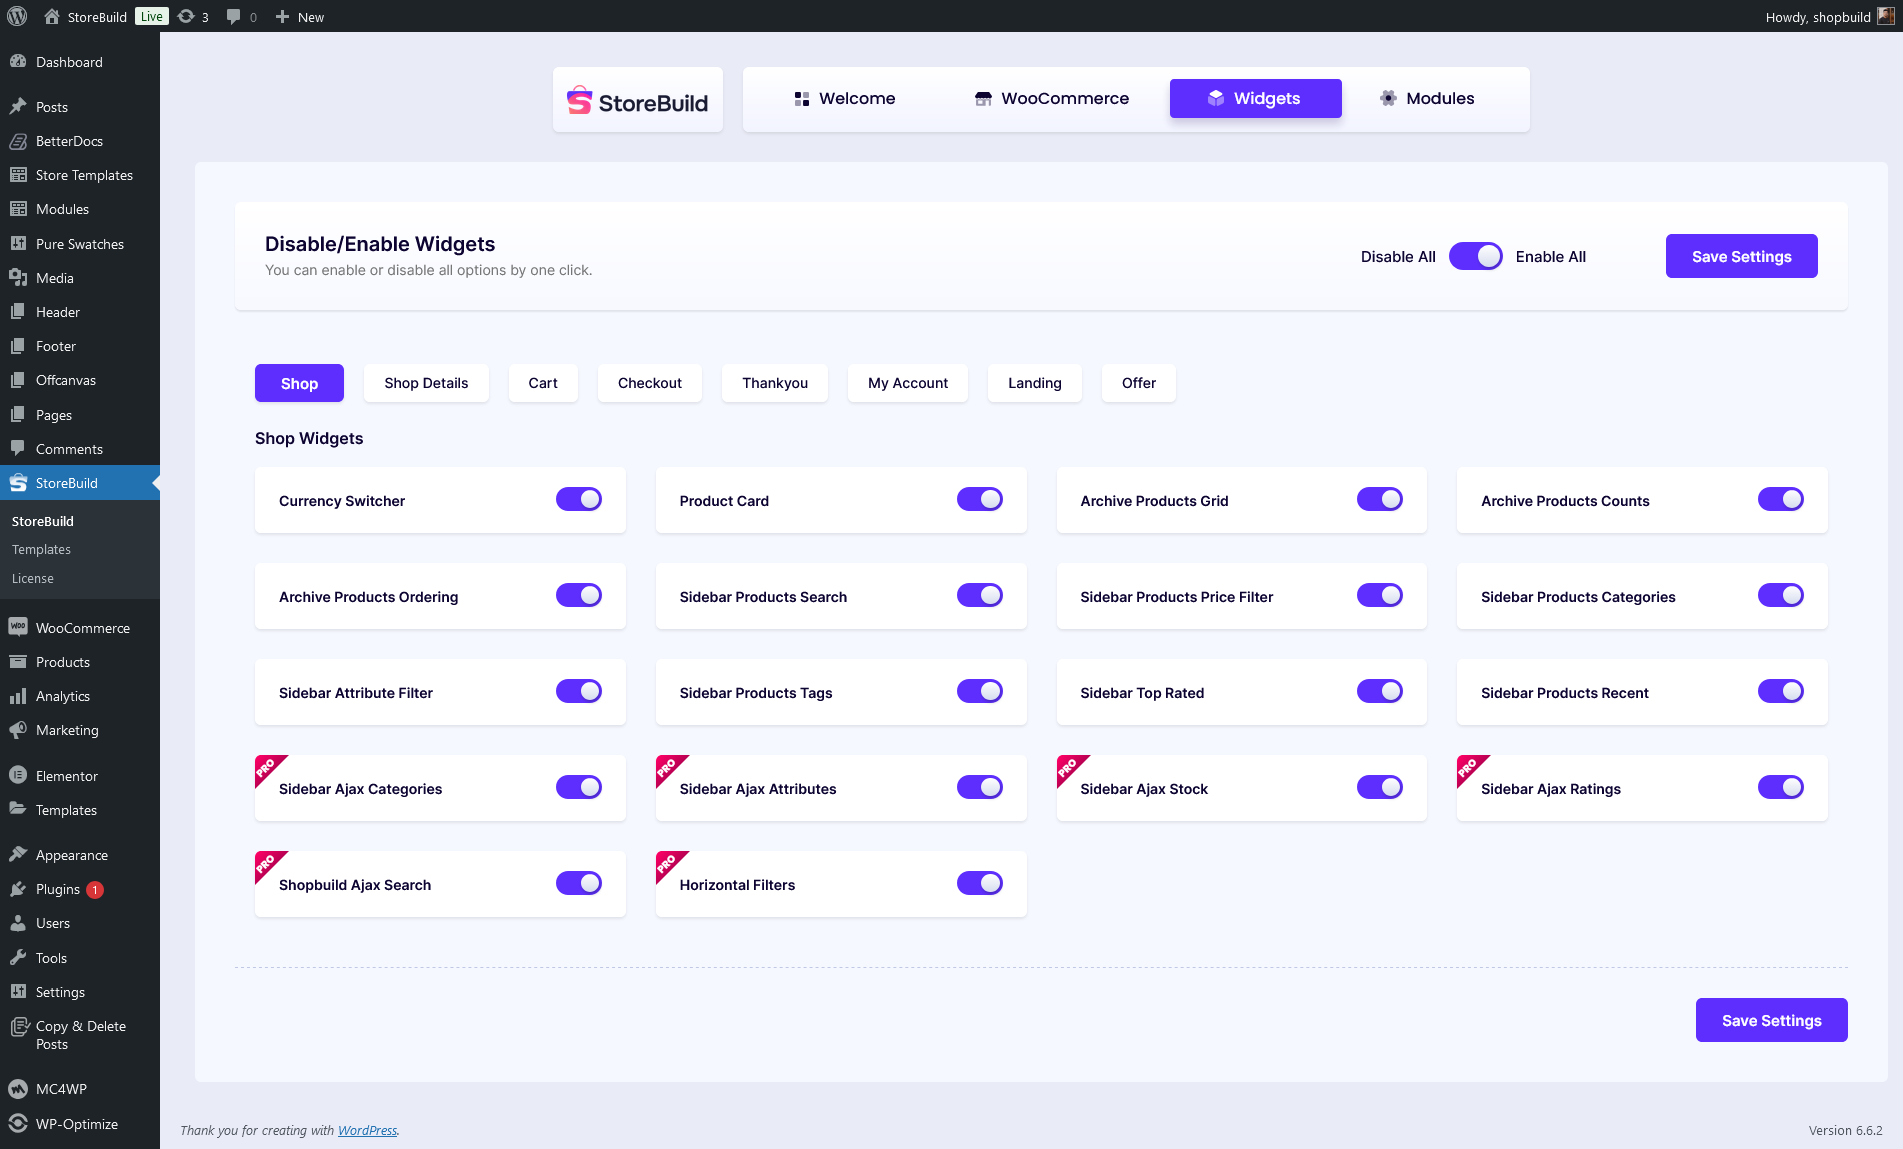Viewport: 1903px width, 1149px height.
Task: Click the Offcanvas icon in sidebar
Action: [18, 380]
